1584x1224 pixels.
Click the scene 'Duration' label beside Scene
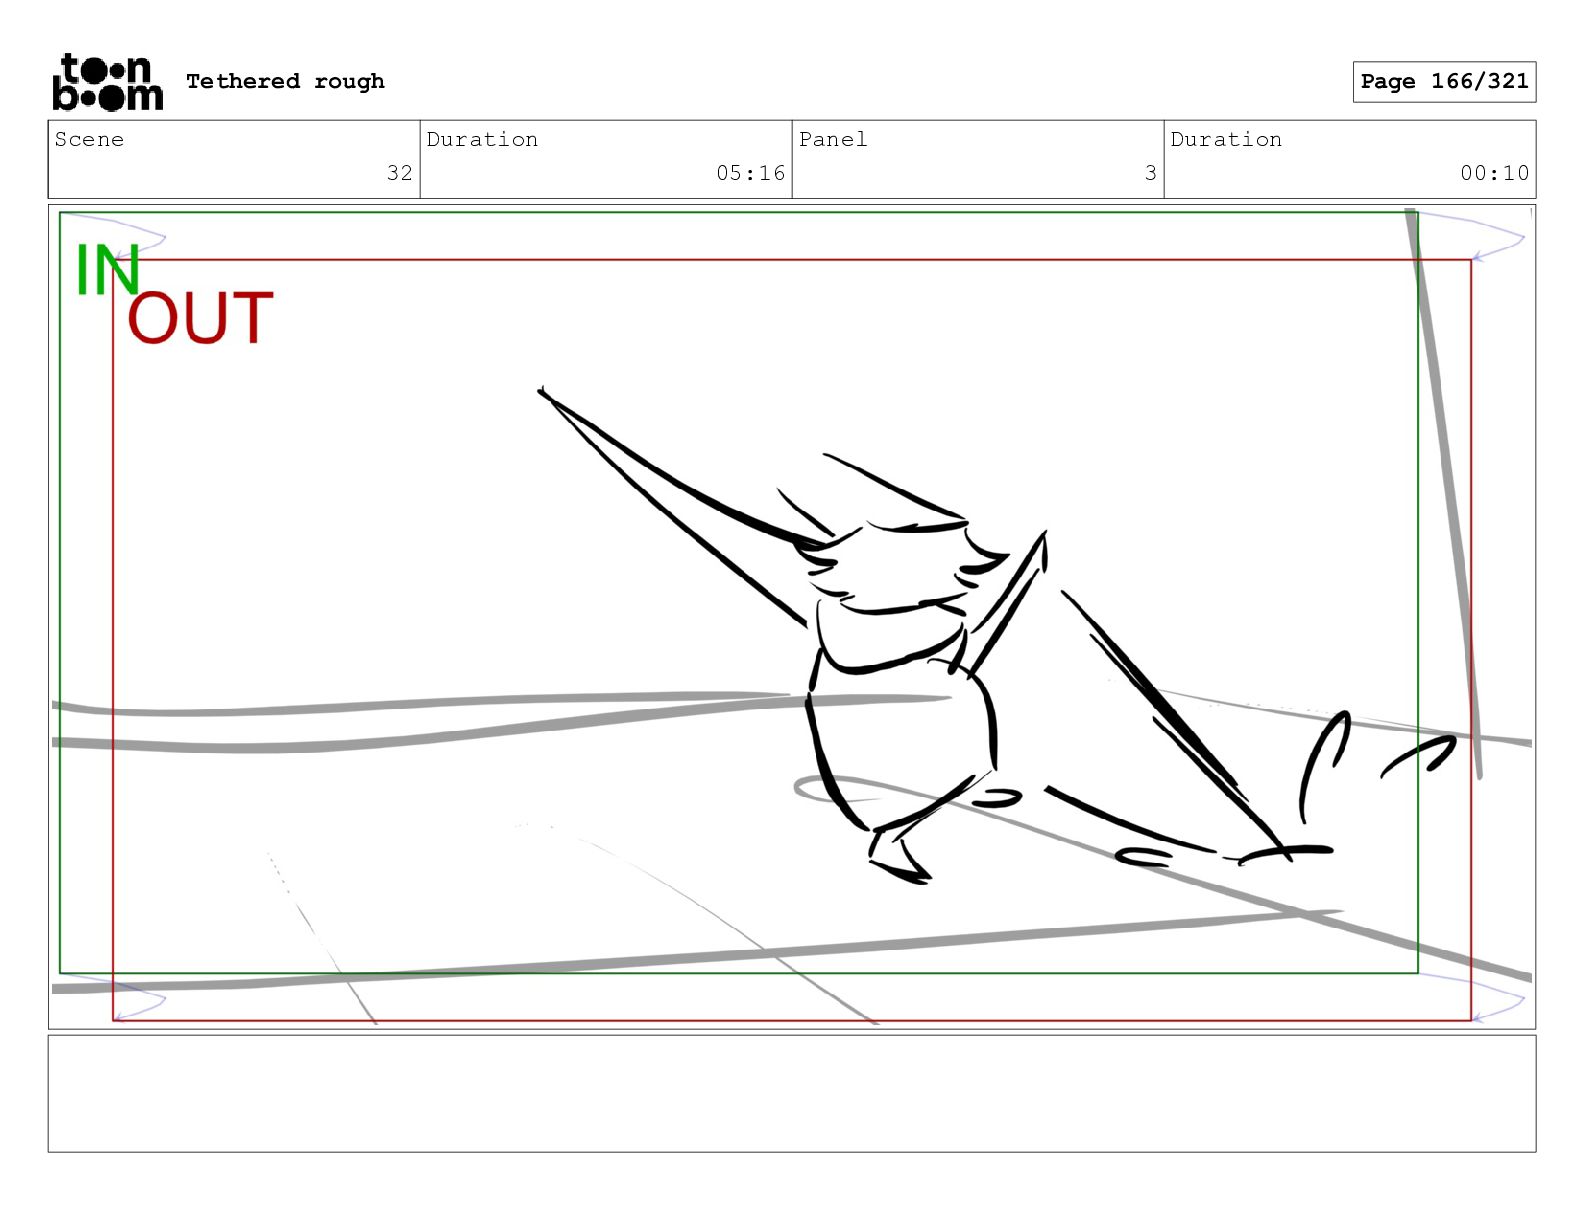482,139
